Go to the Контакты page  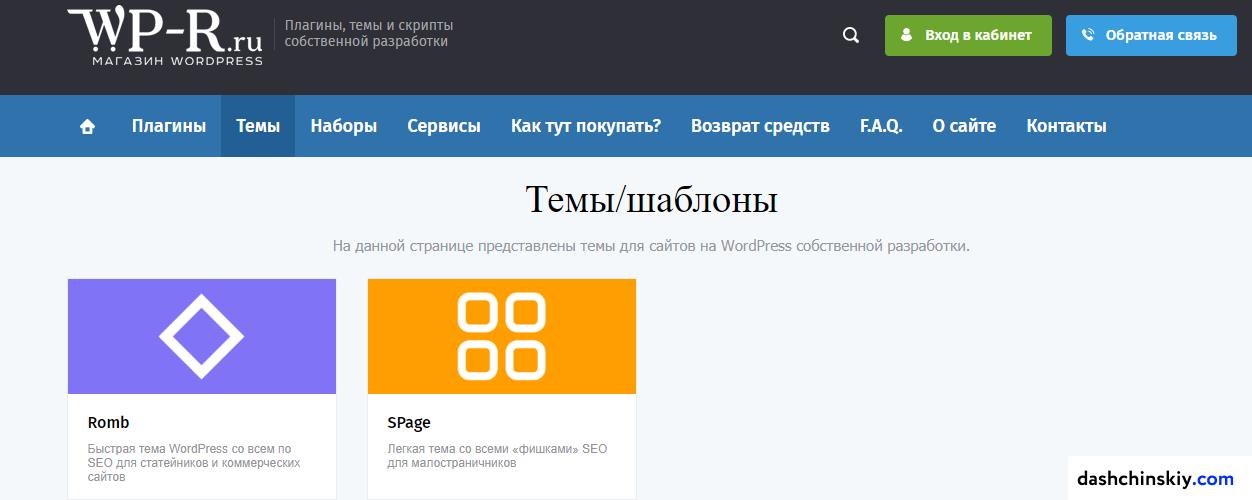pos(1066,126)
